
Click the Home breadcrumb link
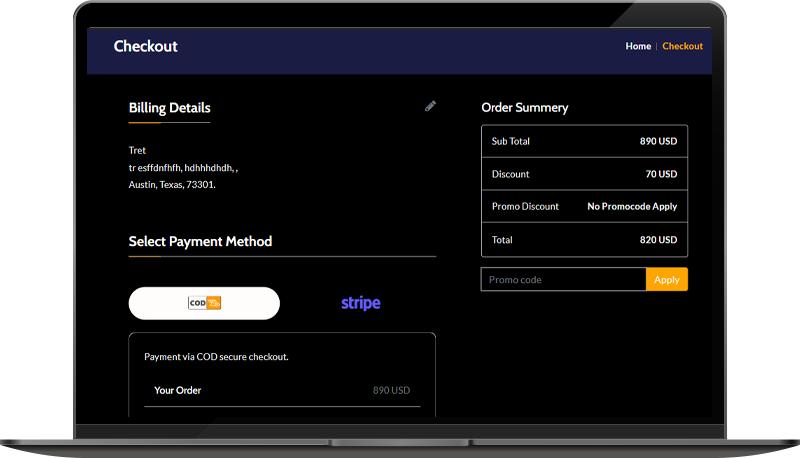(x=638, y=46)
